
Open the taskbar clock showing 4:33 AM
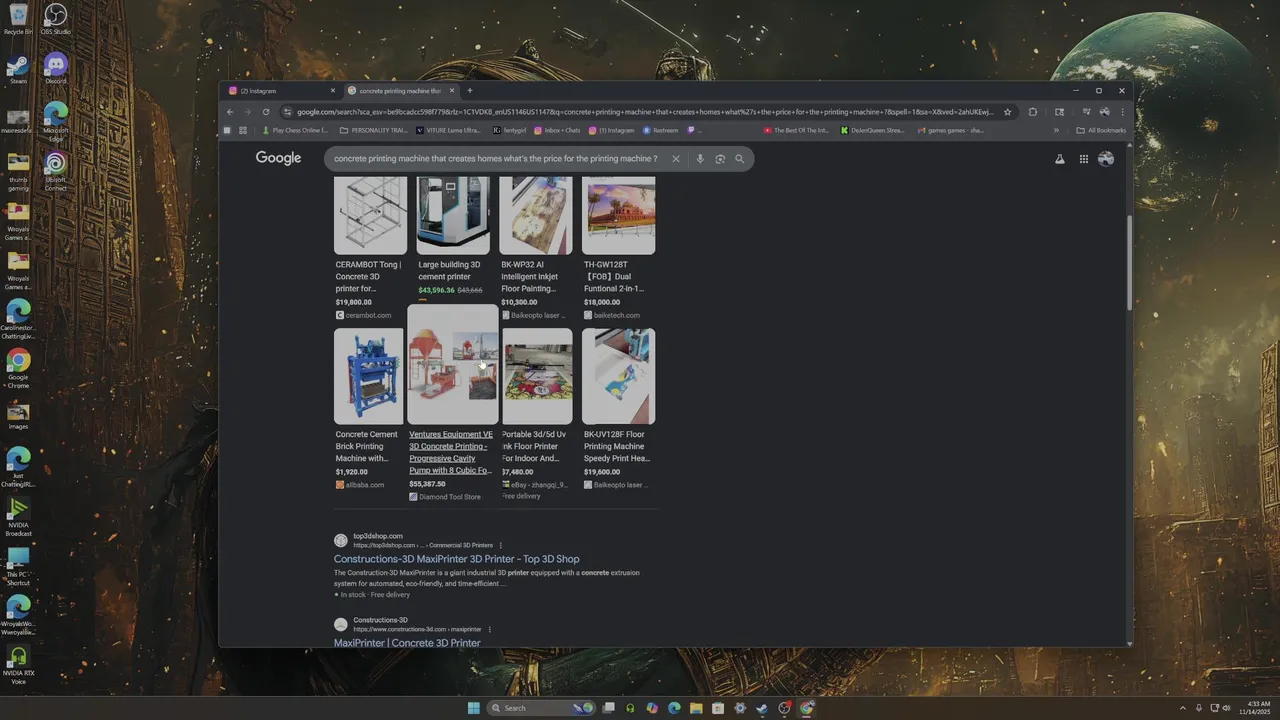1254,708
